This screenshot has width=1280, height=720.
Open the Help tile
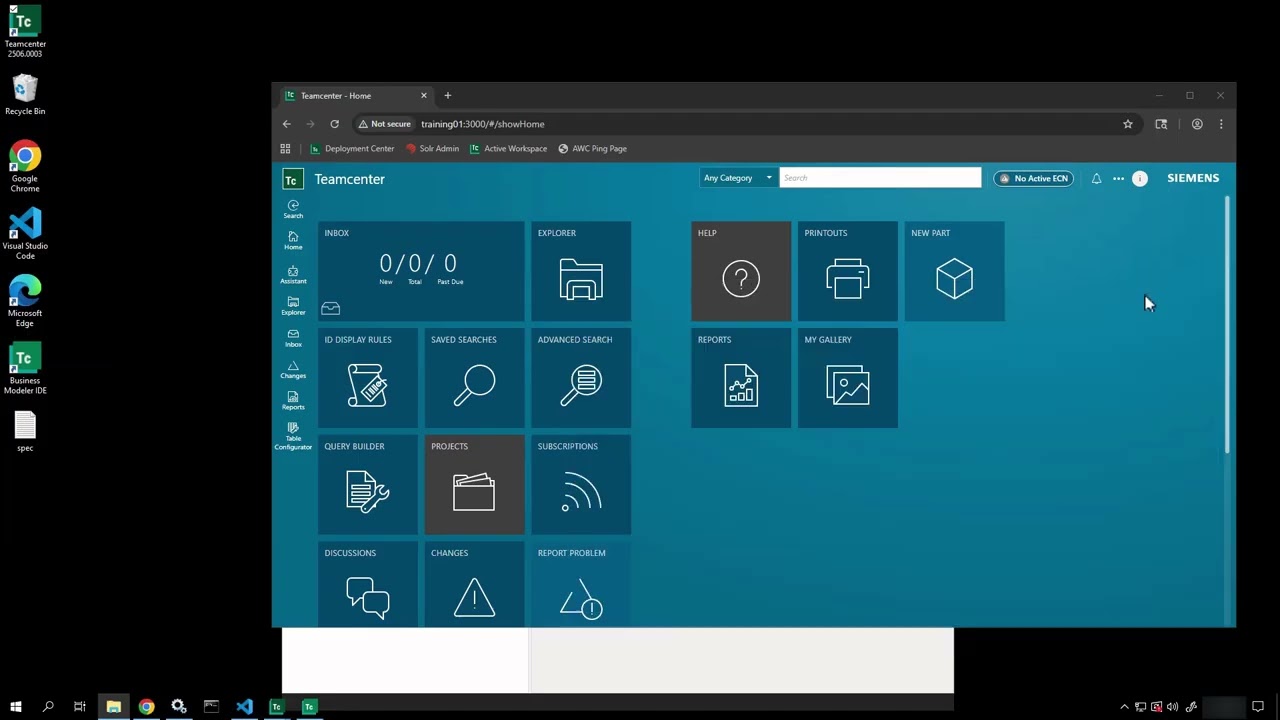coord(741,271)
